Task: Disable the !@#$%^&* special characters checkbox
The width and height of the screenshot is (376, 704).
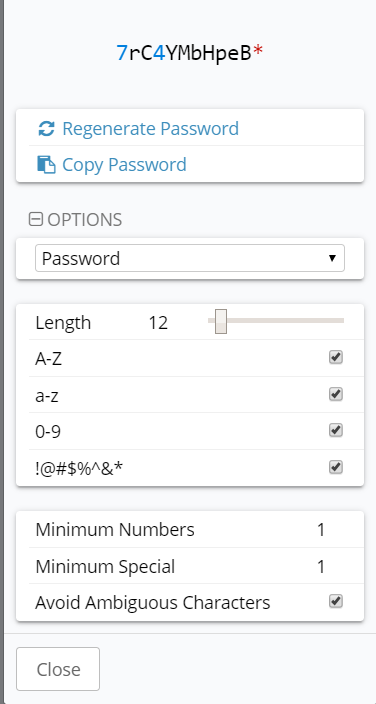Action: pyautogui.click(x=336, y=467)
